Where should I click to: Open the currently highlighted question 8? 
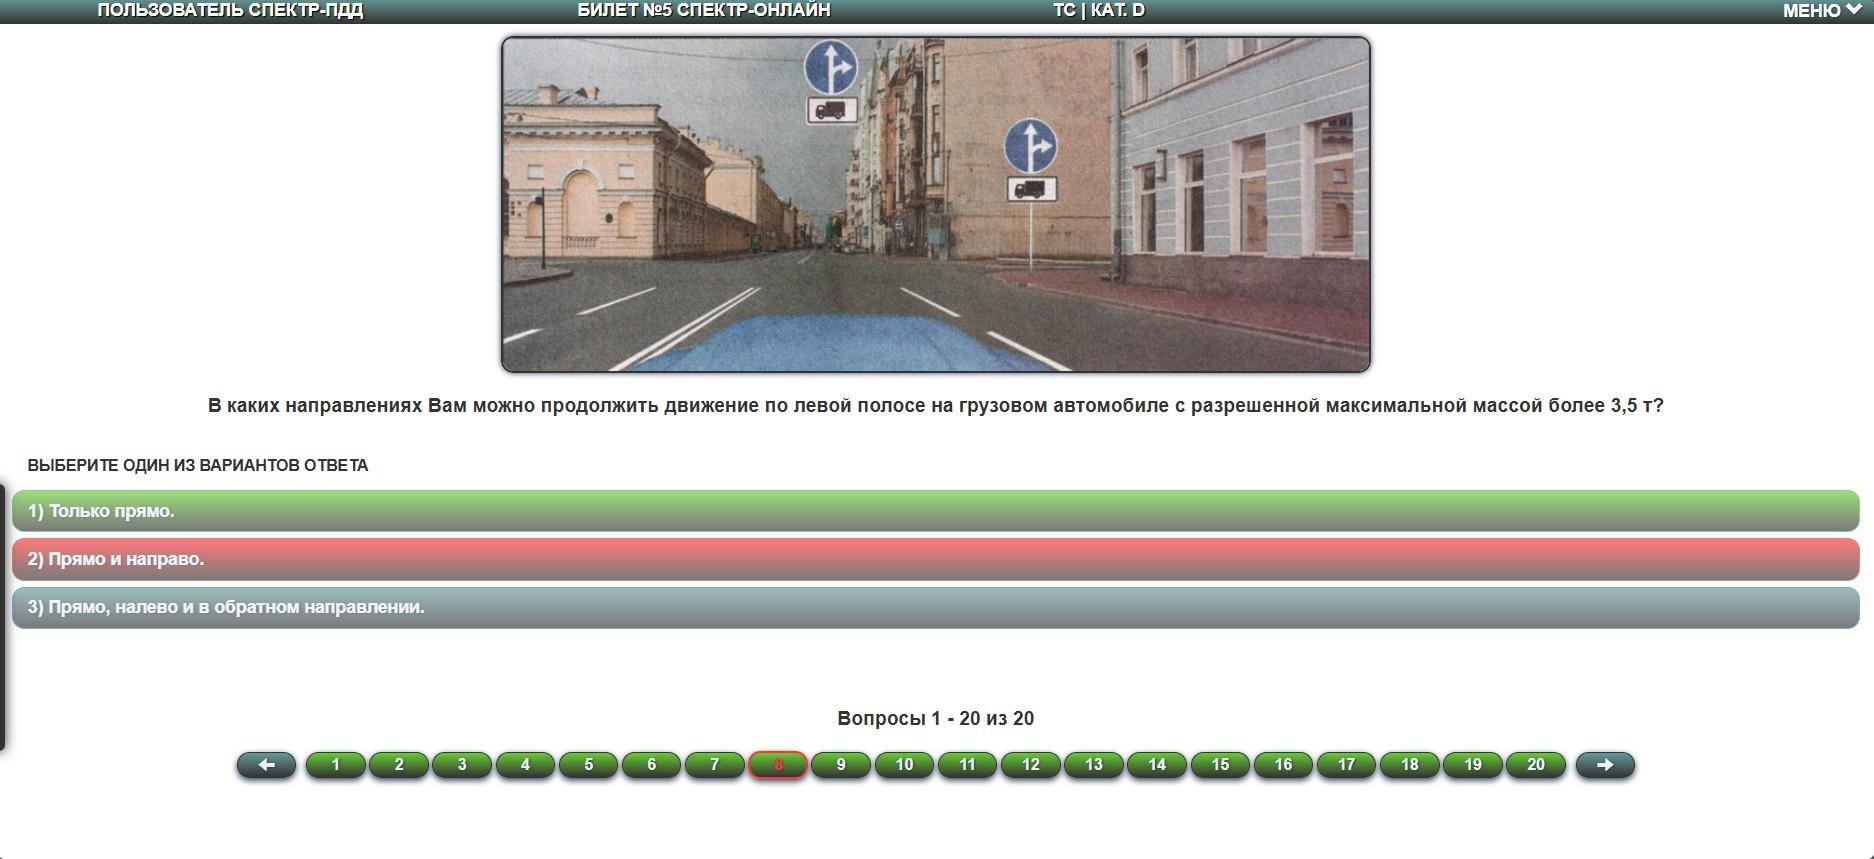pyautogui.click(x=778, y=765)
